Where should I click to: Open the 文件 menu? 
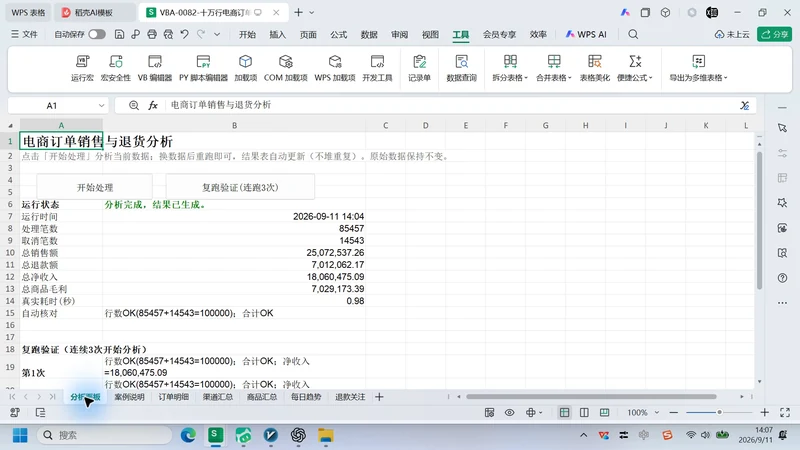pyautogui.click(x=24, y=34)
